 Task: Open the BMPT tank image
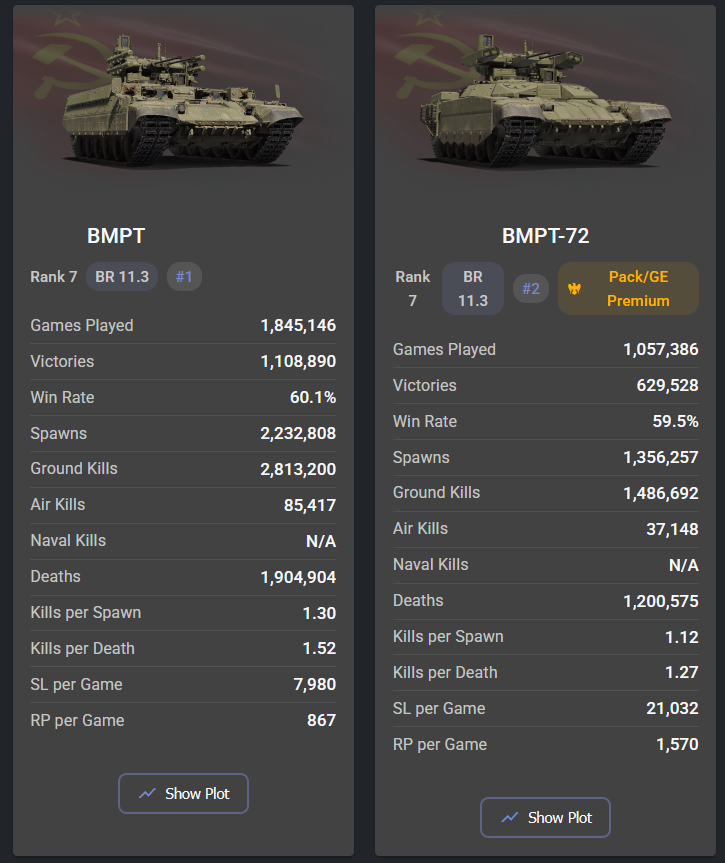183,112
